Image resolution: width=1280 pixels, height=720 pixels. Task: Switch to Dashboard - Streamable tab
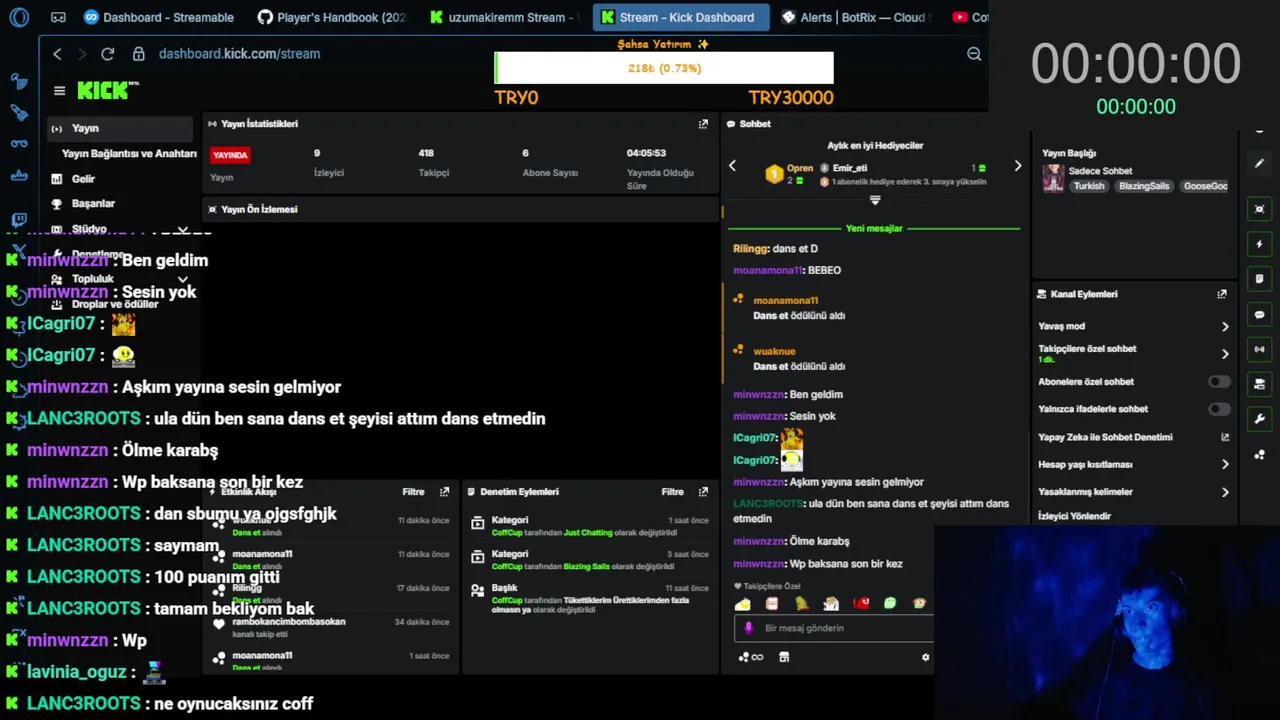(x=159, y=17)
